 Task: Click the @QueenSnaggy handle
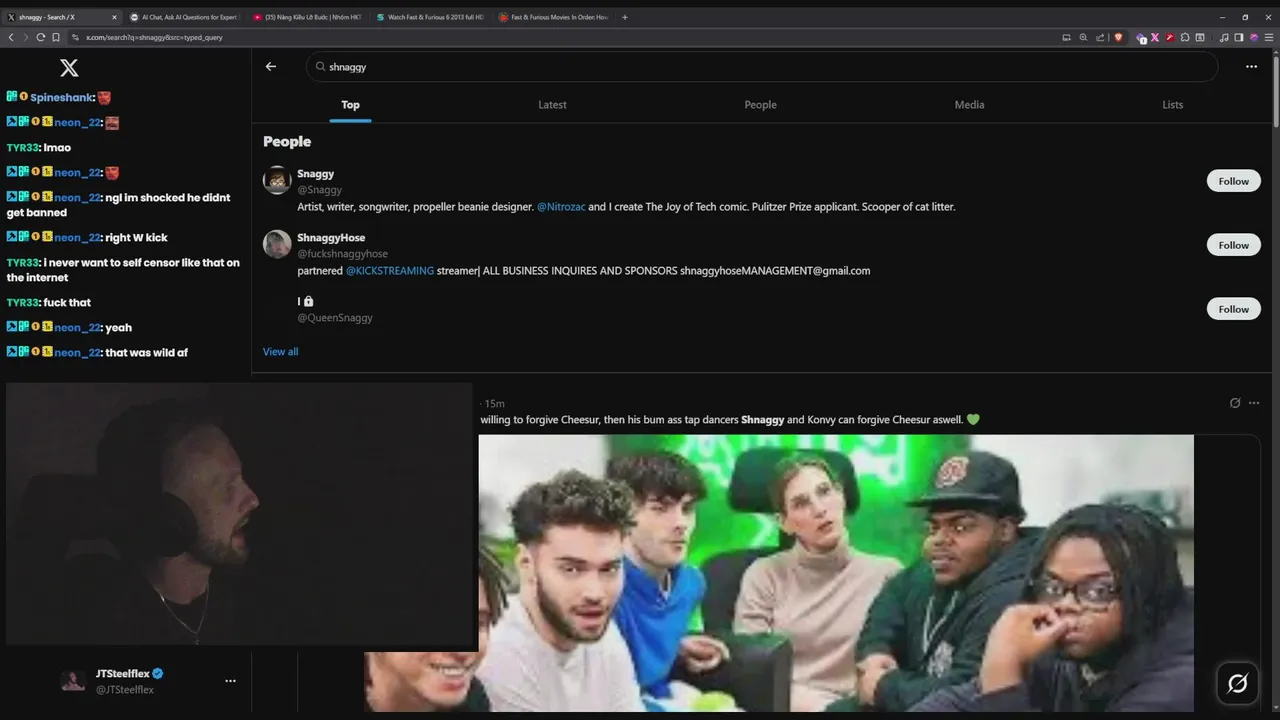pos(335,317)
